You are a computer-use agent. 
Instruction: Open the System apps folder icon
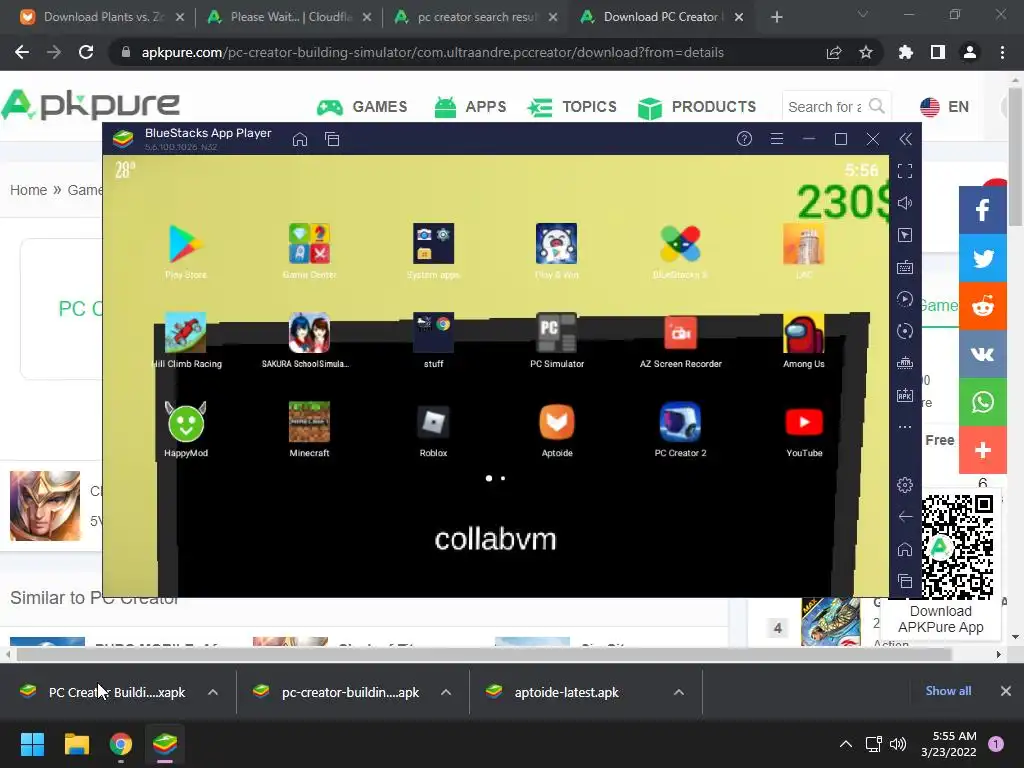coord(433,244)
